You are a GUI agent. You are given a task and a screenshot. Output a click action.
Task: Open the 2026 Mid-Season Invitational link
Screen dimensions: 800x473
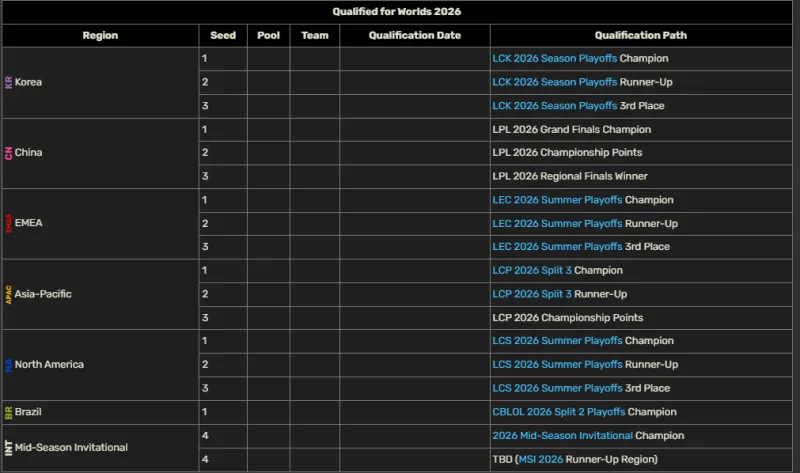coord(562,436)
